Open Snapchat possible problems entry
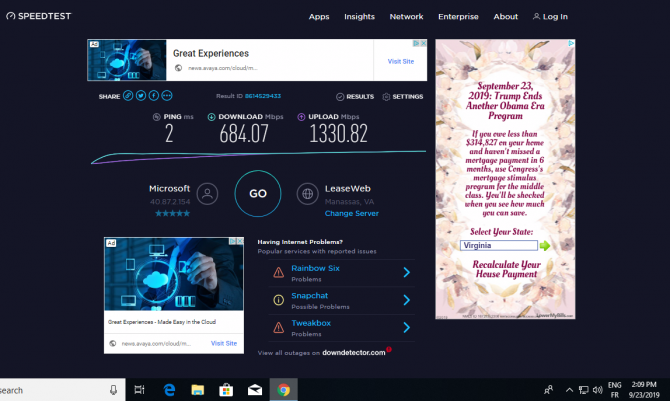The image size is (670, 401). 341,301
